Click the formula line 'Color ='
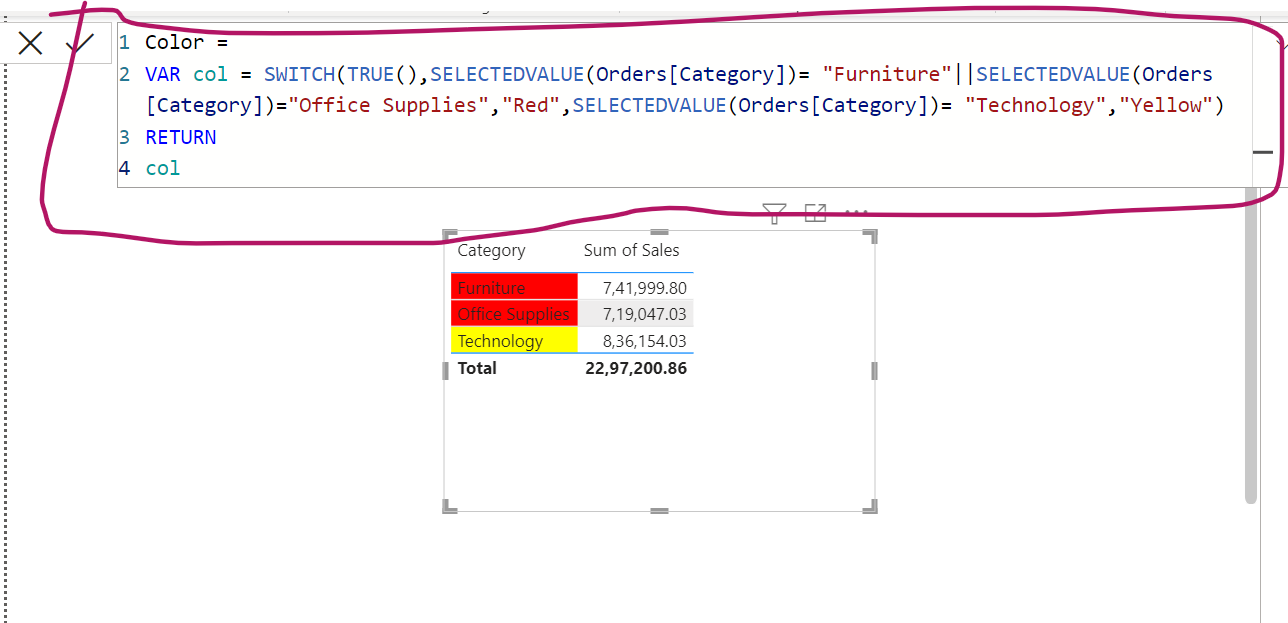 (x=187, y=43)
